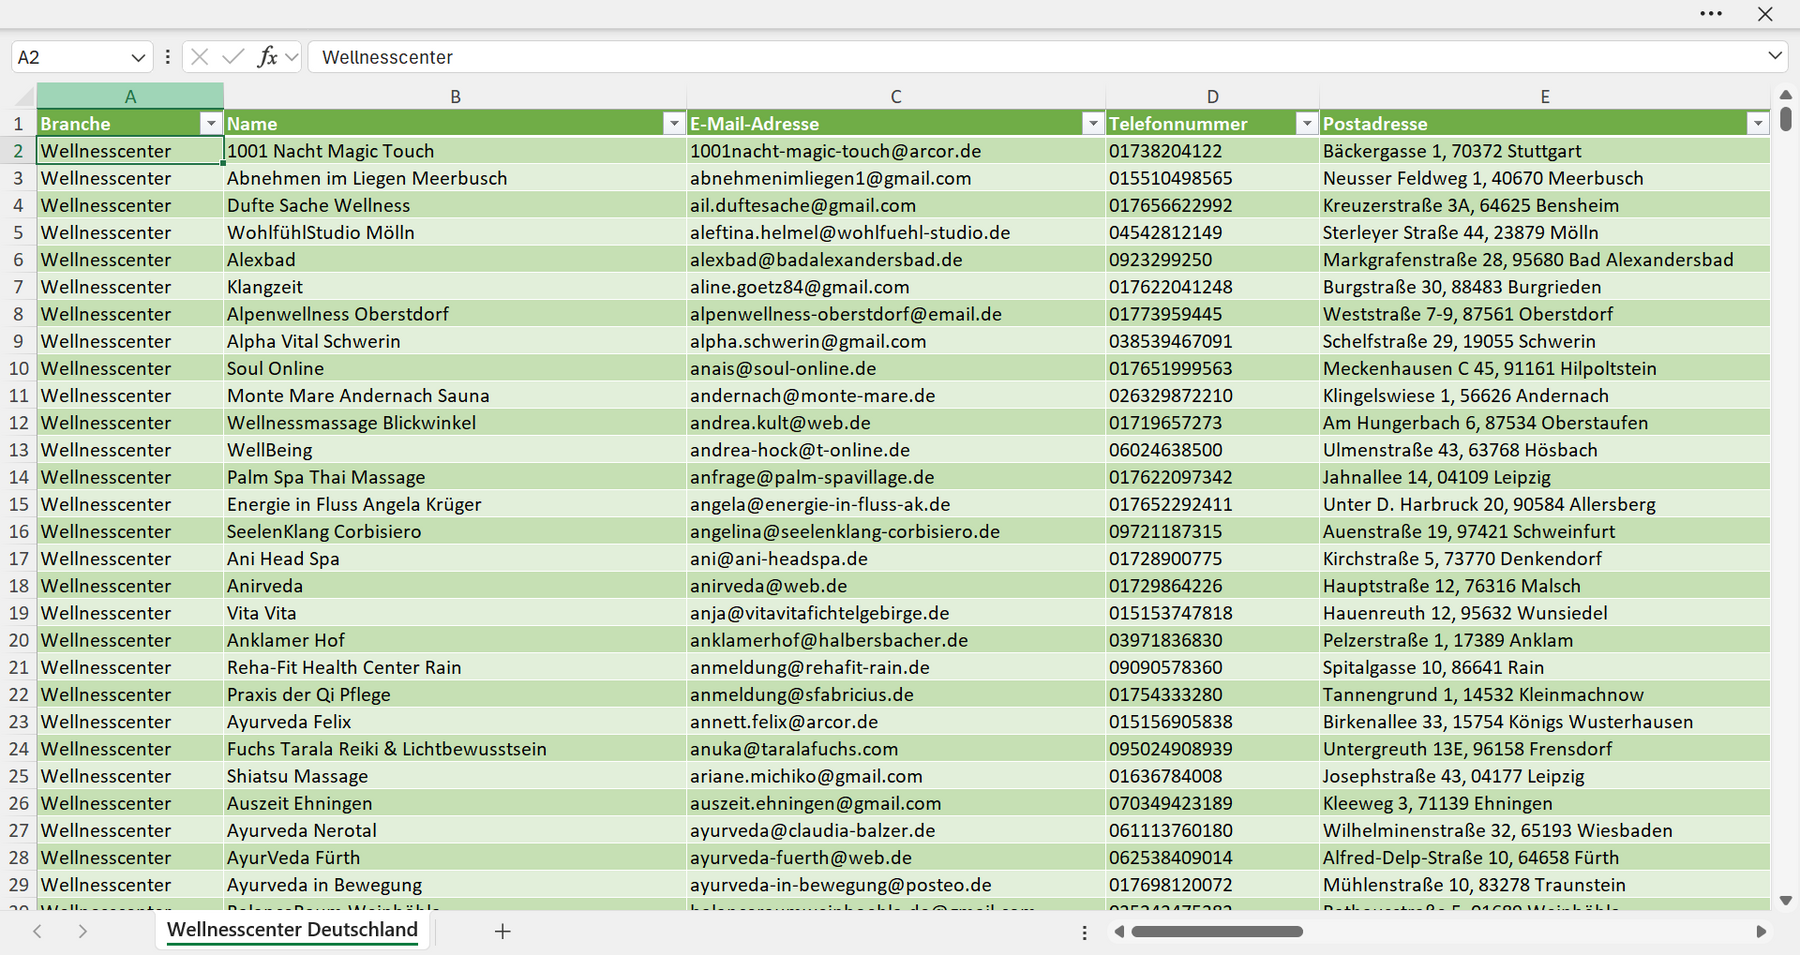Select the Soul Online name cell
This screenshot has height=955, width=1800.
[x=455, y=368]
